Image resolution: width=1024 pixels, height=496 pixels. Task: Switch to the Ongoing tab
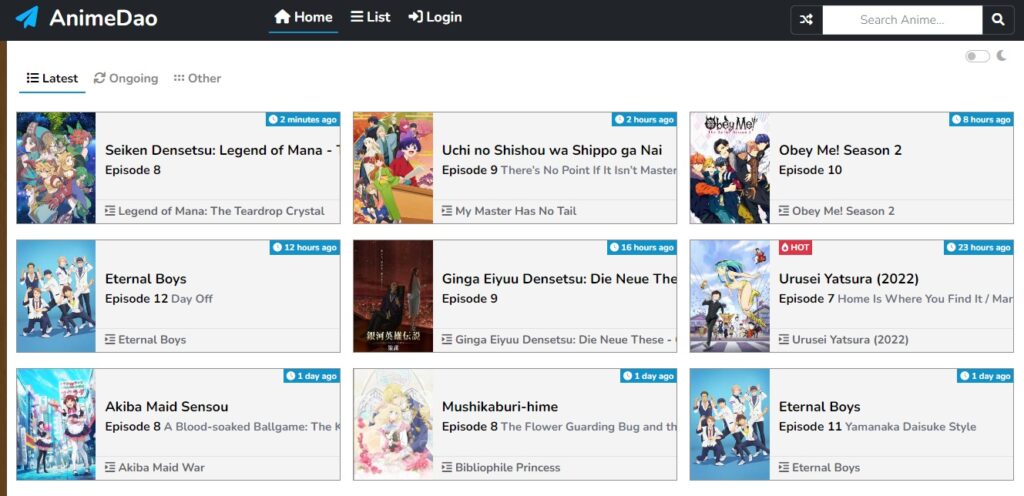126,78
